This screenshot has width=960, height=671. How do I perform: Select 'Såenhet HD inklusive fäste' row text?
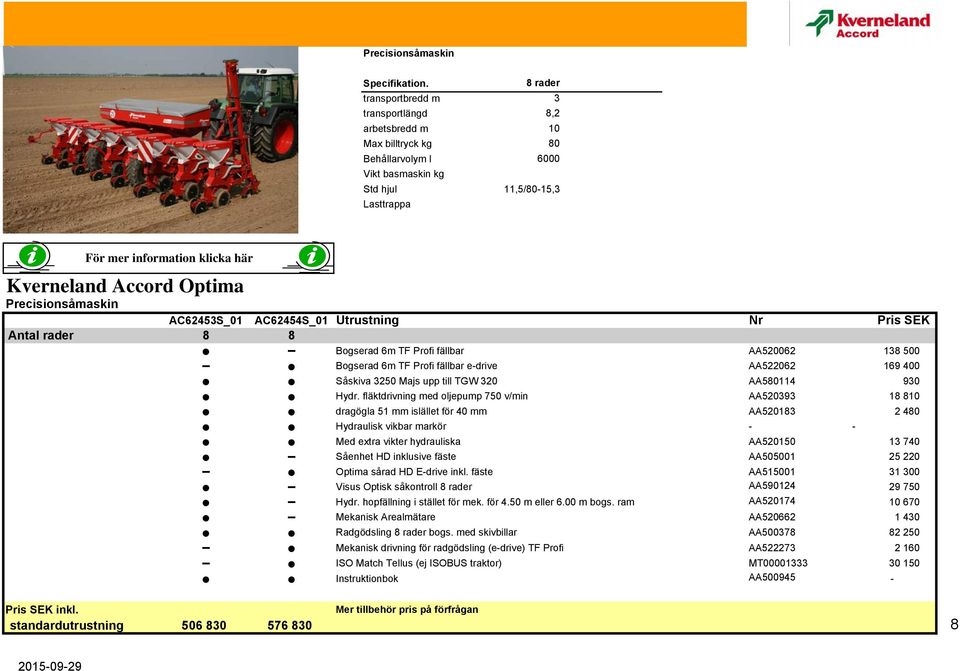(x=396, y=456)
